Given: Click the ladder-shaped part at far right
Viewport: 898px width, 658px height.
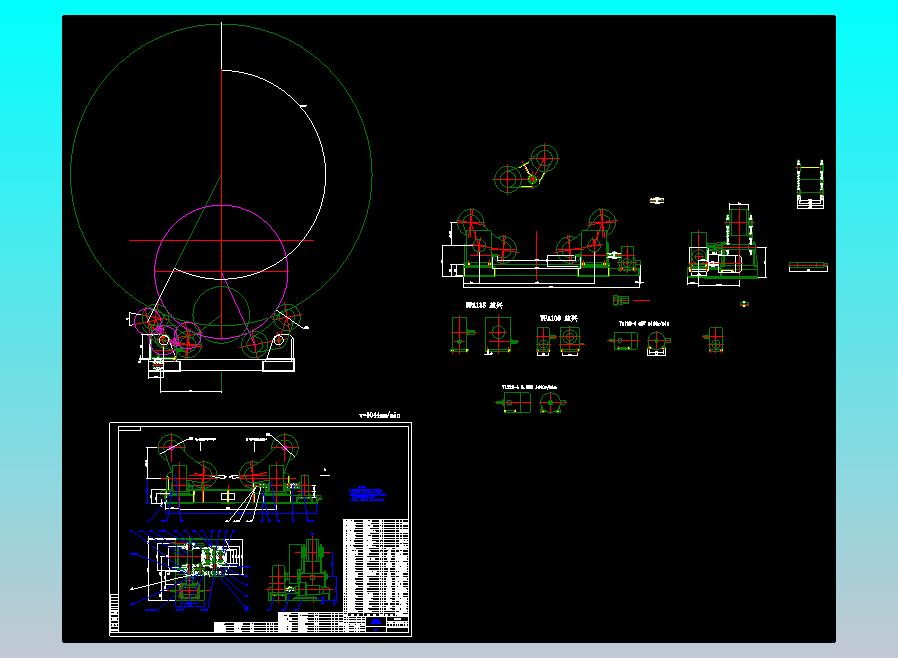Looking at the screenshot, I should pyautogui.click(x=810, y=184).
